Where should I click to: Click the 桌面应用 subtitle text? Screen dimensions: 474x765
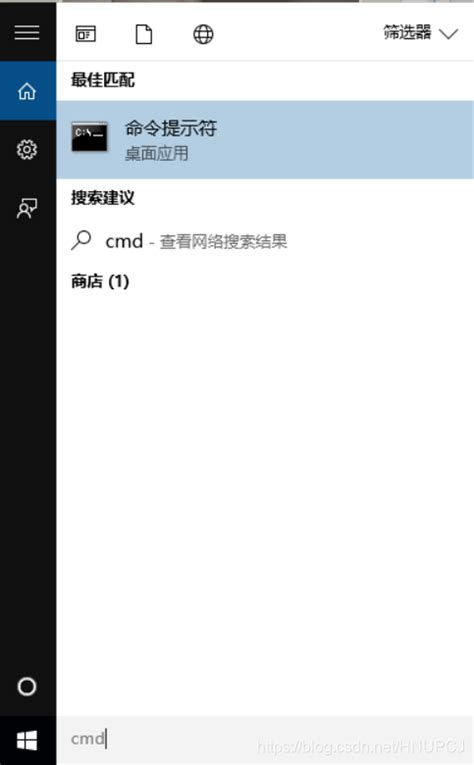tap(157, 154)
